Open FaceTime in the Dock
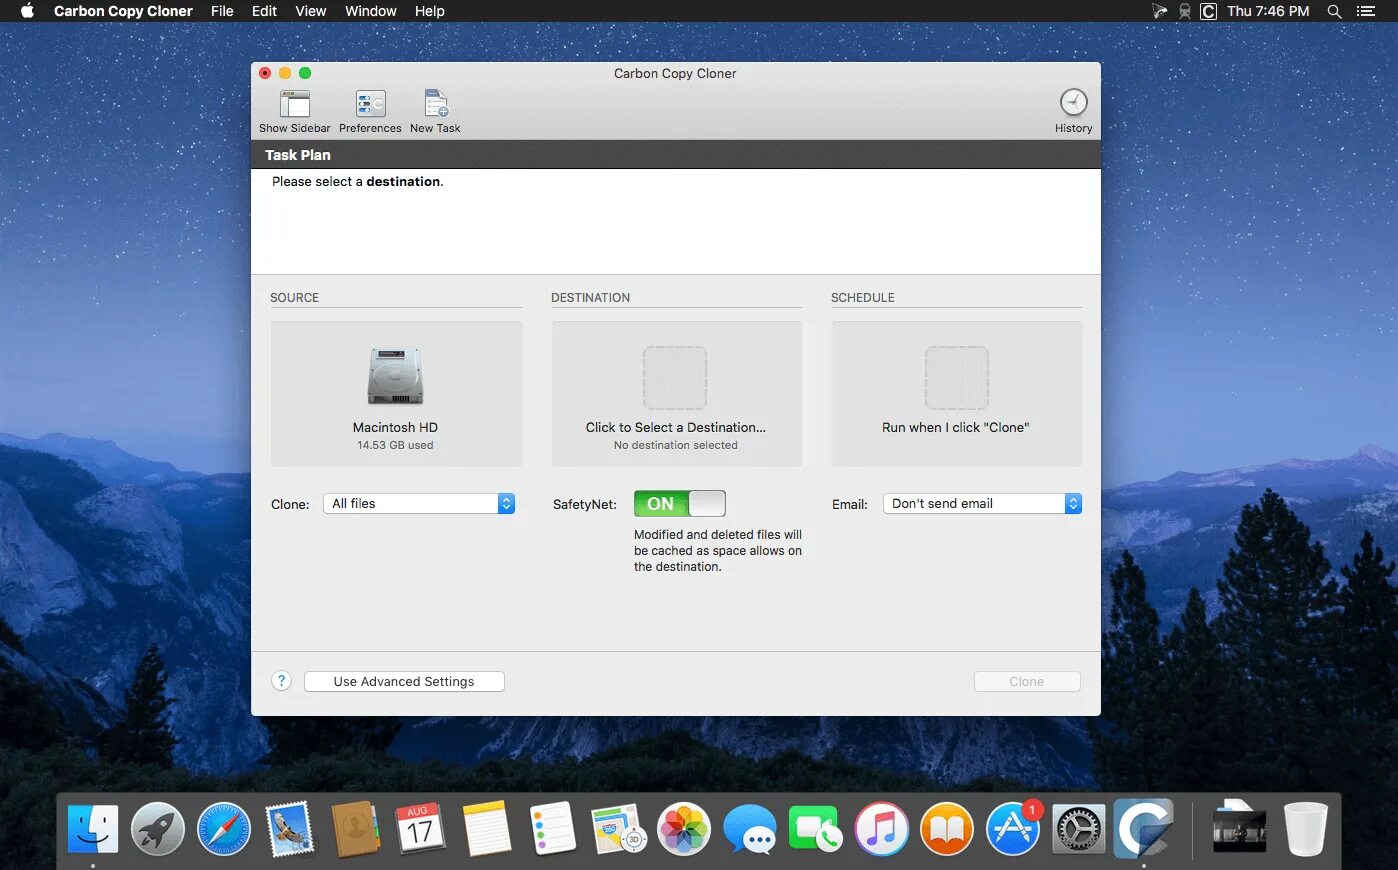This screenshot has width=1398, height=870. (x=815, y=829)
